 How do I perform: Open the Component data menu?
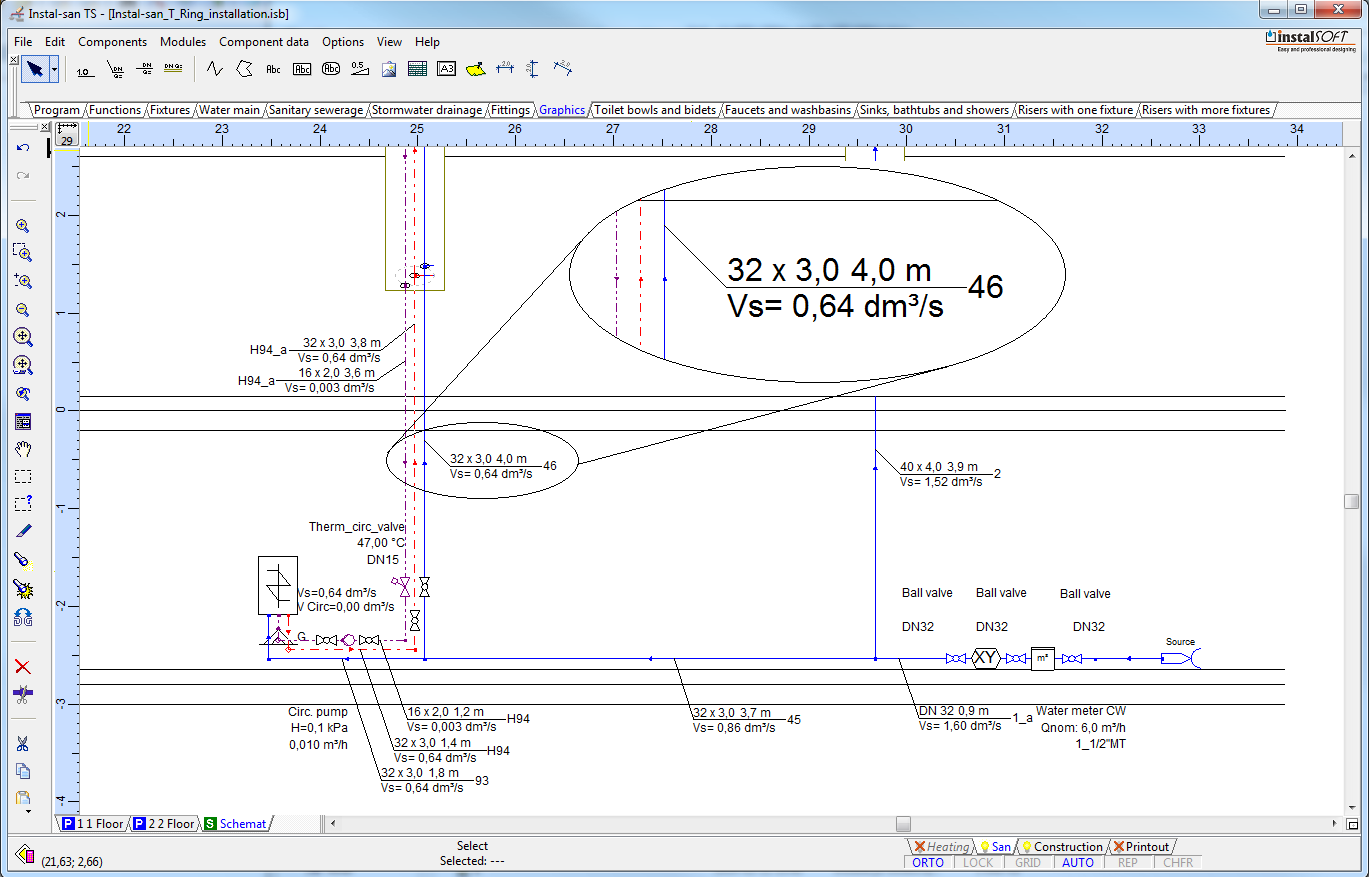[264, 42]
